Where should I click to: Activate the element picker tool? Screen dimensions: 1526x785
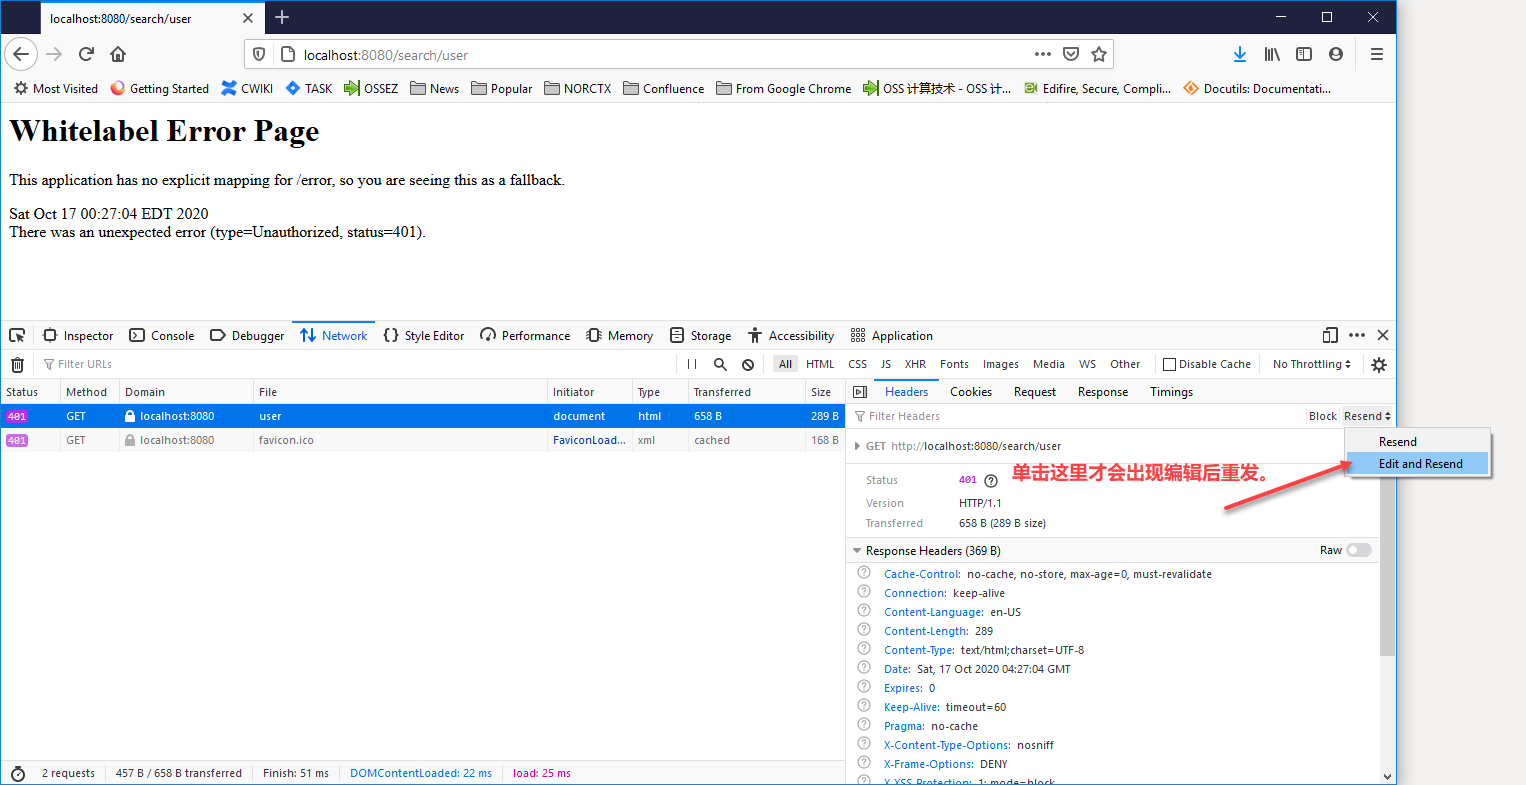[x=17, y=335]
